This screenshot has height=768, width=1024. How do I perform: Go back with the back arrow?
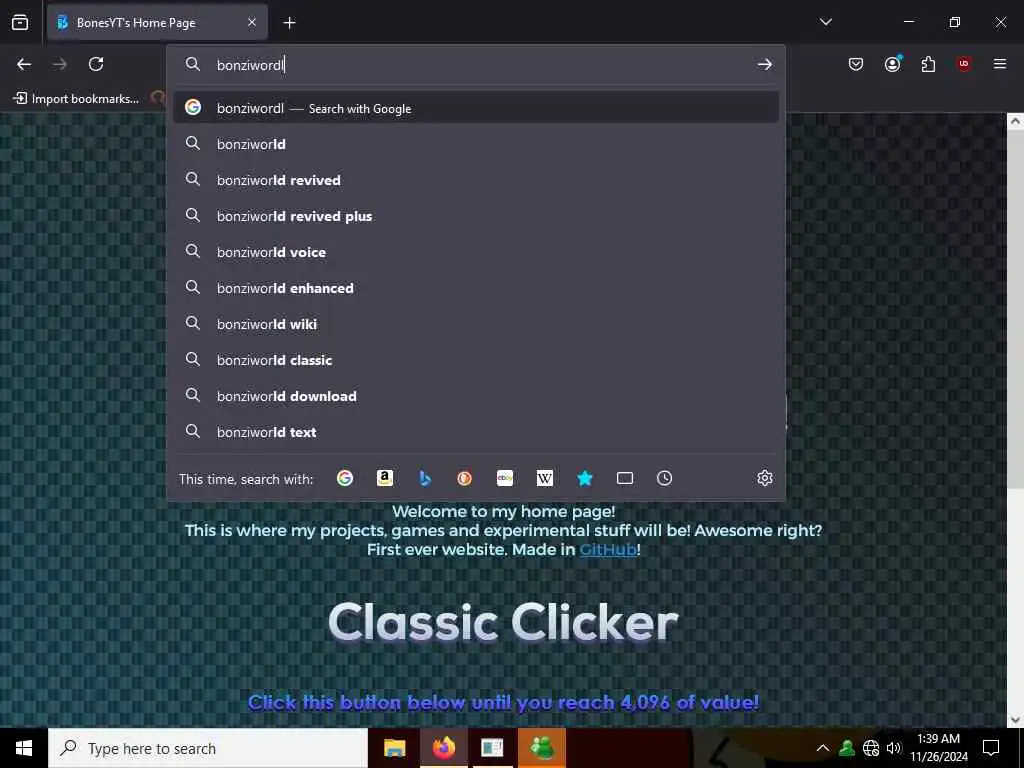coord(24,64)
